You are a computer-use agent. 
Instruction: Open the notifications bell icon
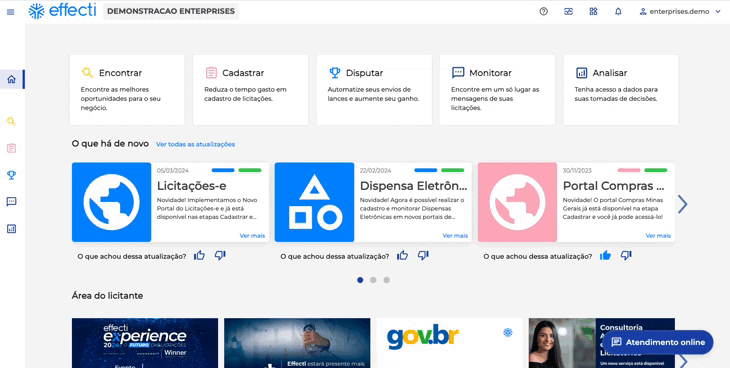coord(618,12)
